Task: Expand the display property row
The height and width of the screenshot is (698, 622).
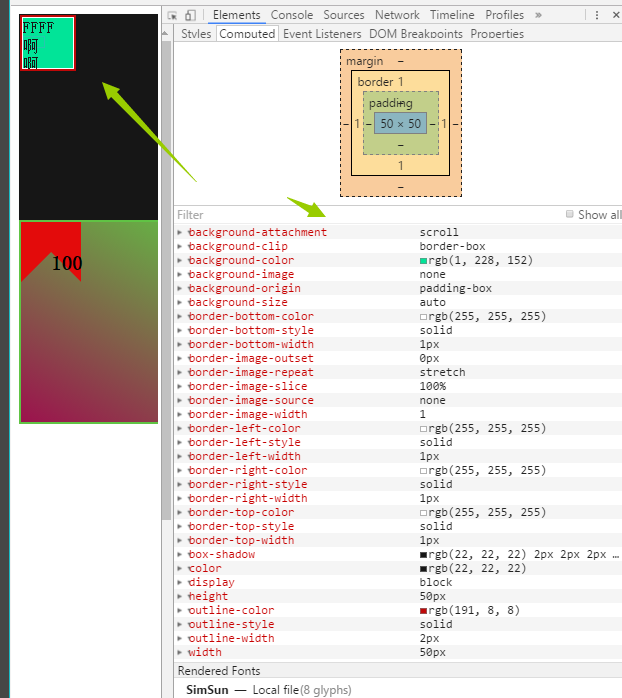Action: pos(179,582)
